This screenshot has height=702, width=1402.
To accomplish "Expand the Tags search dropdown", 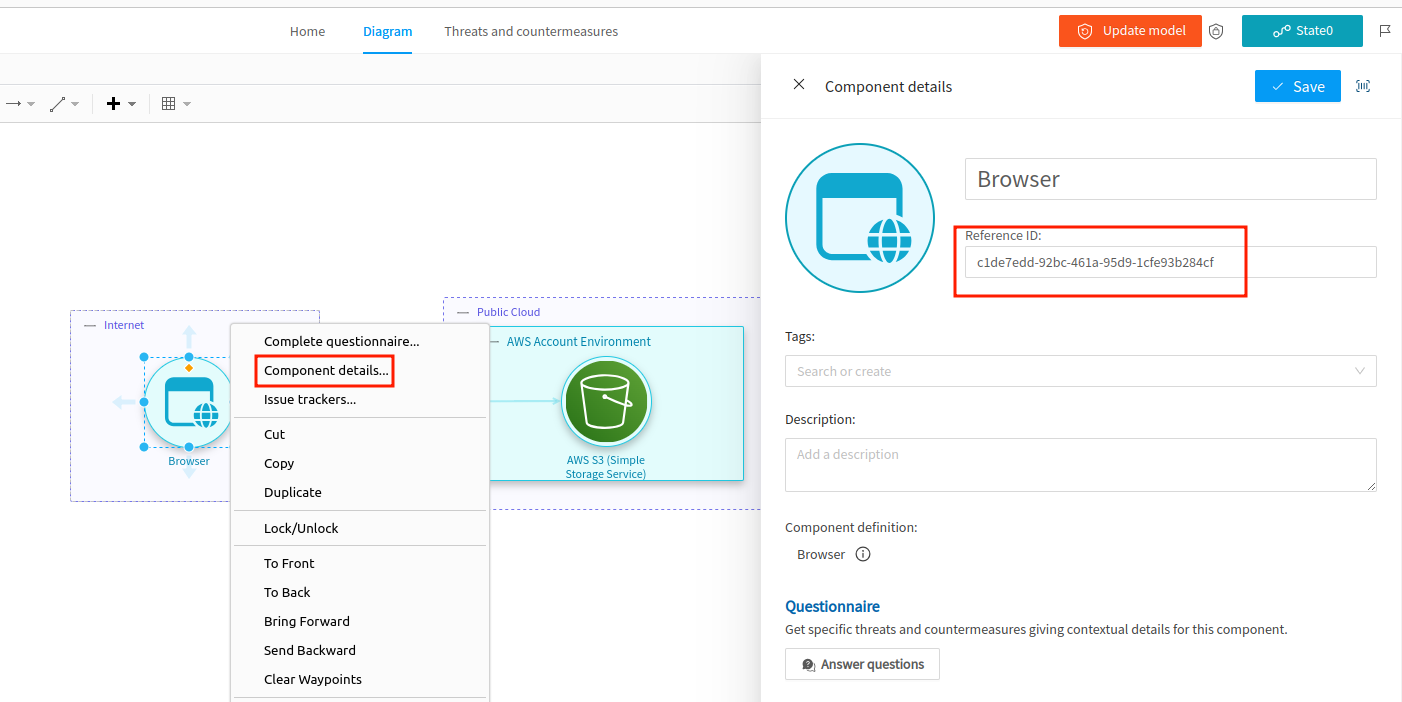I will [1360, 371].
